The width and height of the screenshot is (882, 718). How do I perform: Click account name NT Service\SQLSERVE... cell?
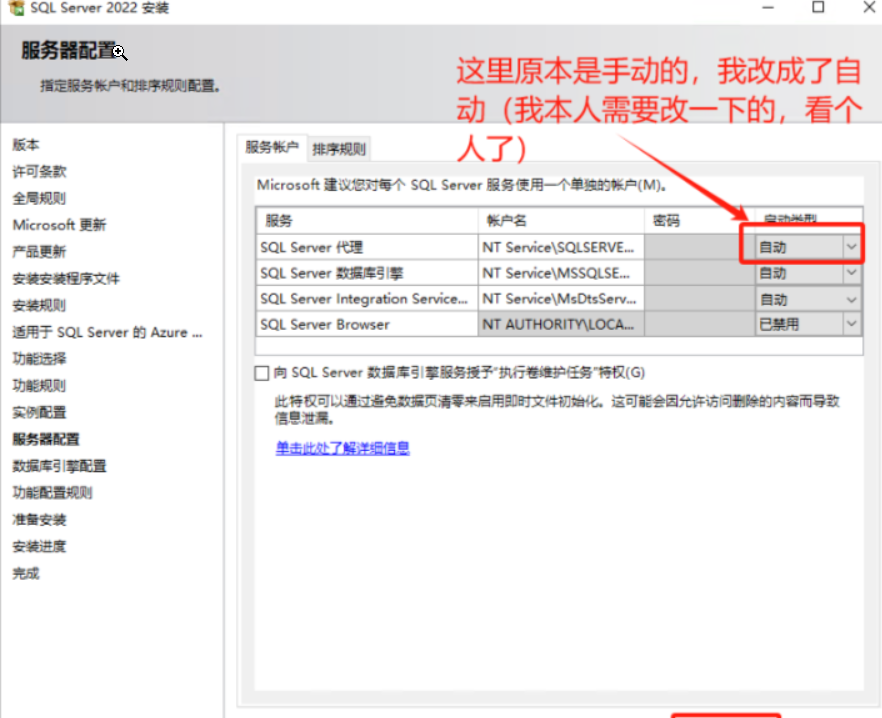click(x=561, y=247)
